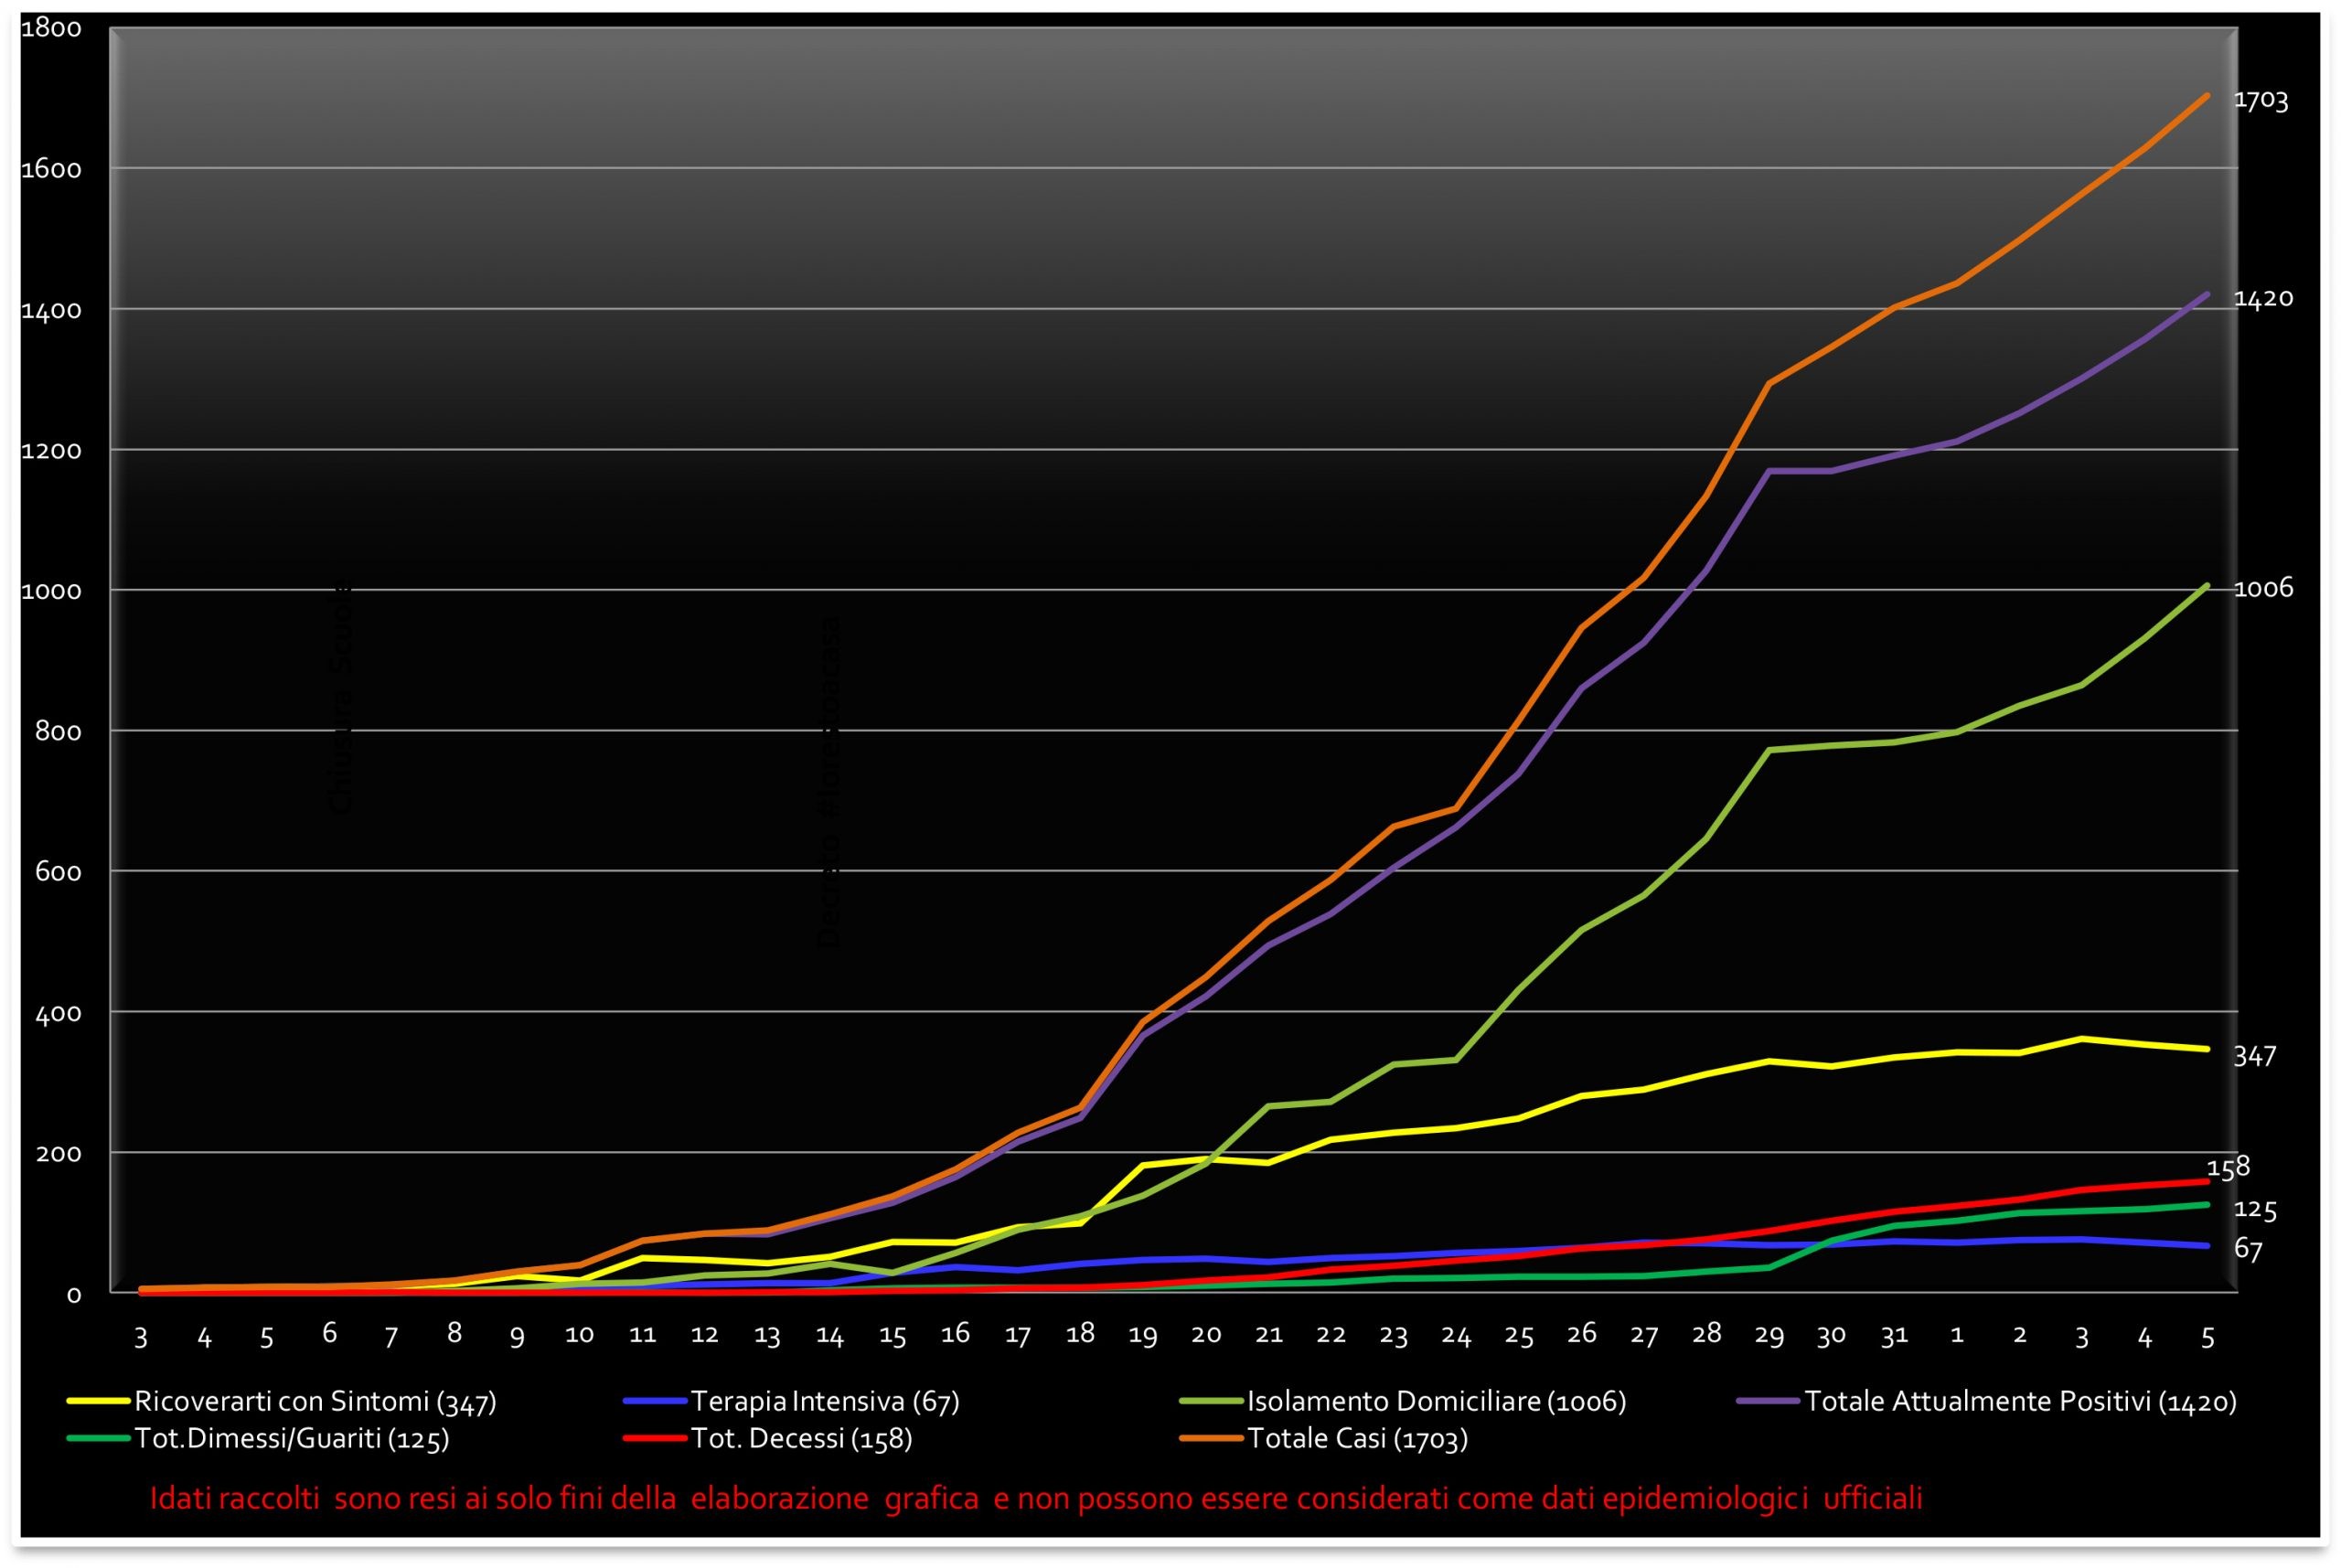The height and width of the screenshot is (1568, 2341).
Task: Click the Terapia Intensiva (67) legend label
Action: [824, 1401]
